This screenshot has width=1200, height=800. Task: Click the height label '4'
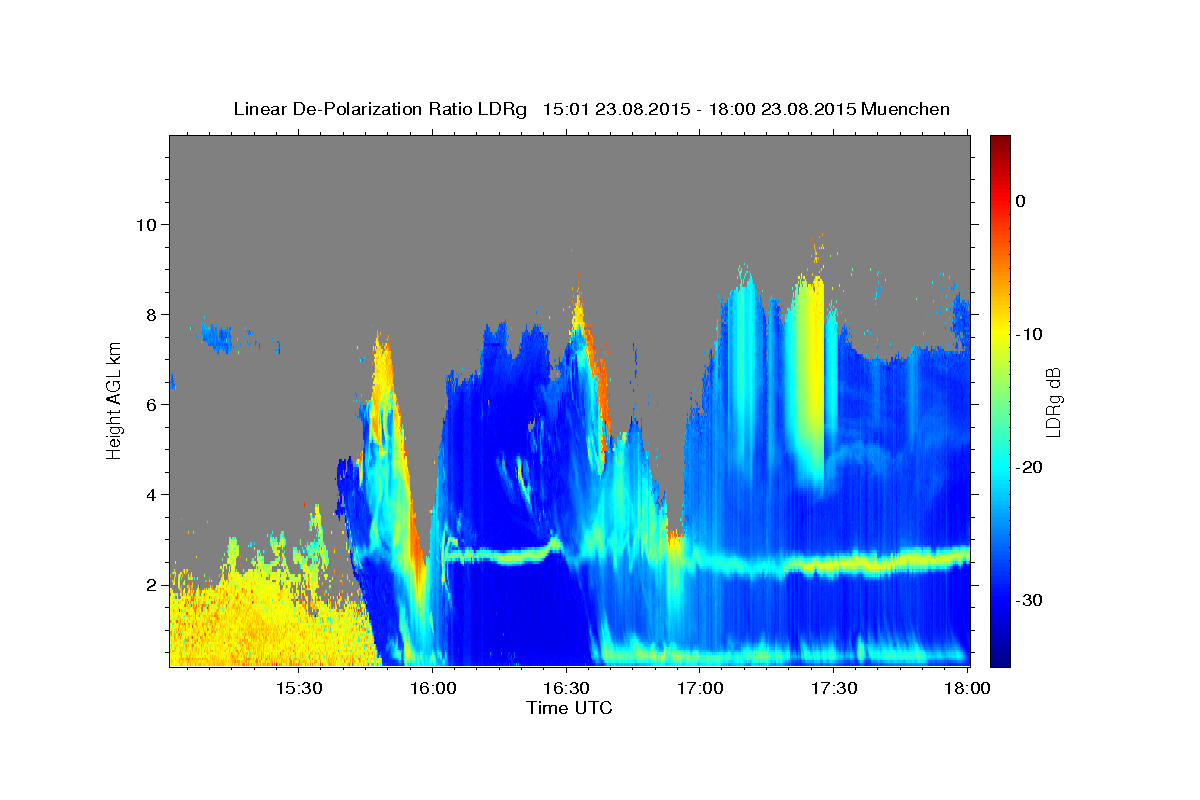point(154,494)
